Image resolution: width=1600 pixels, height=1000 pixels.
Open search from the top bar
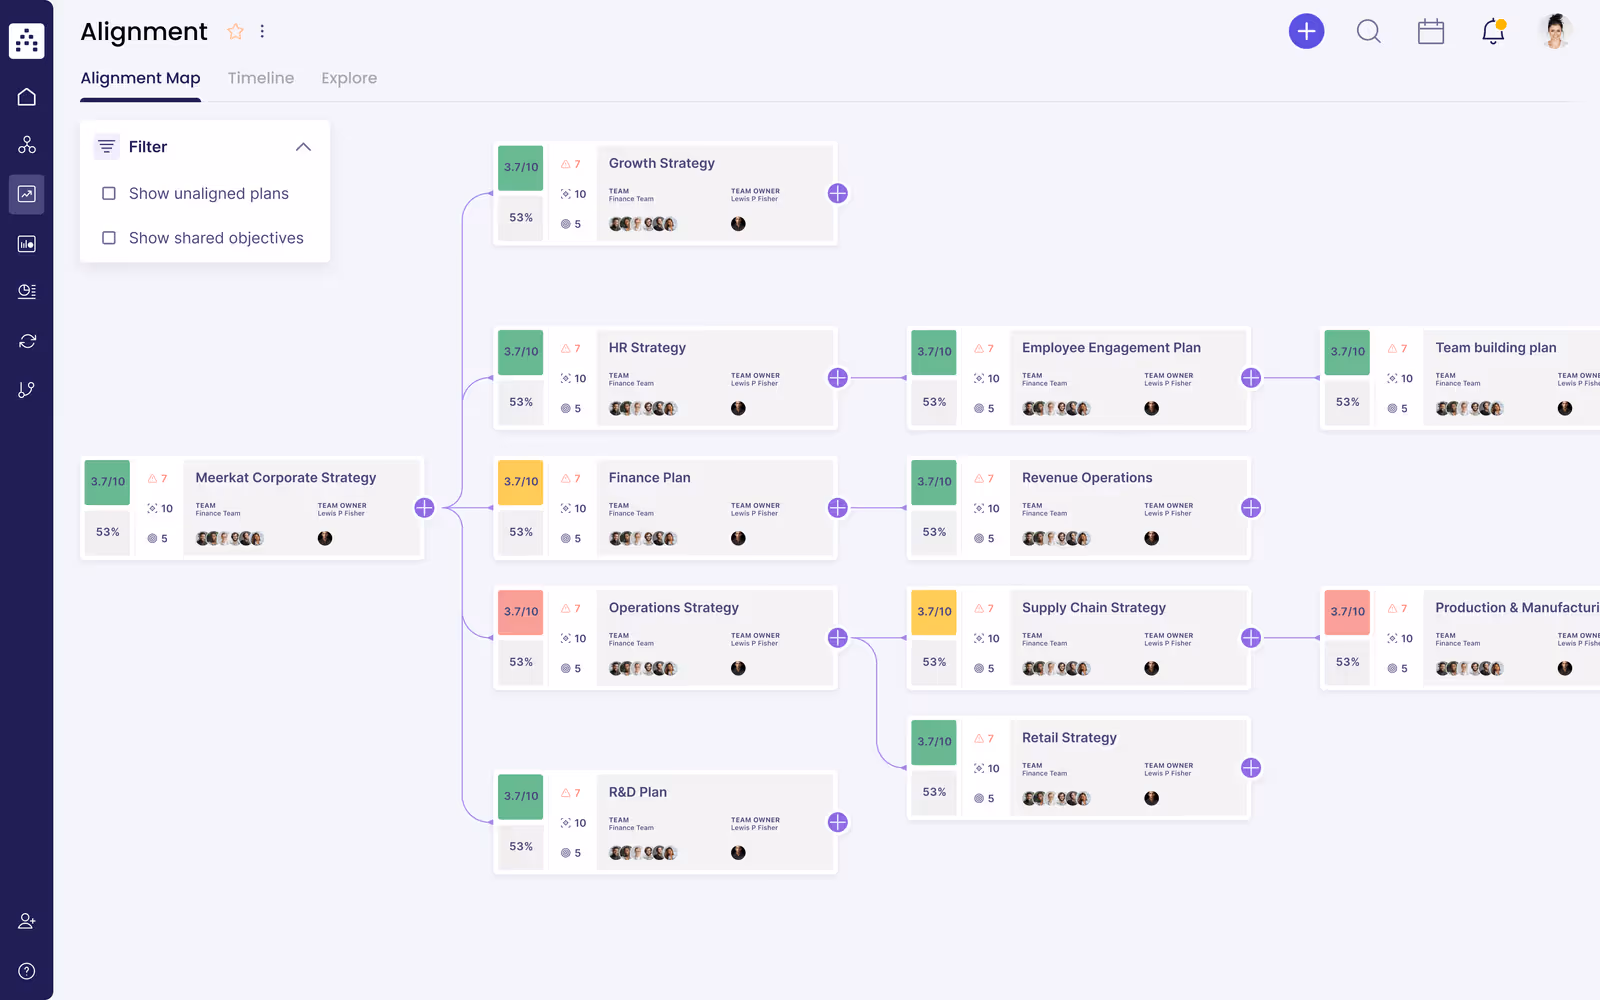click(x=1369, y=31)
